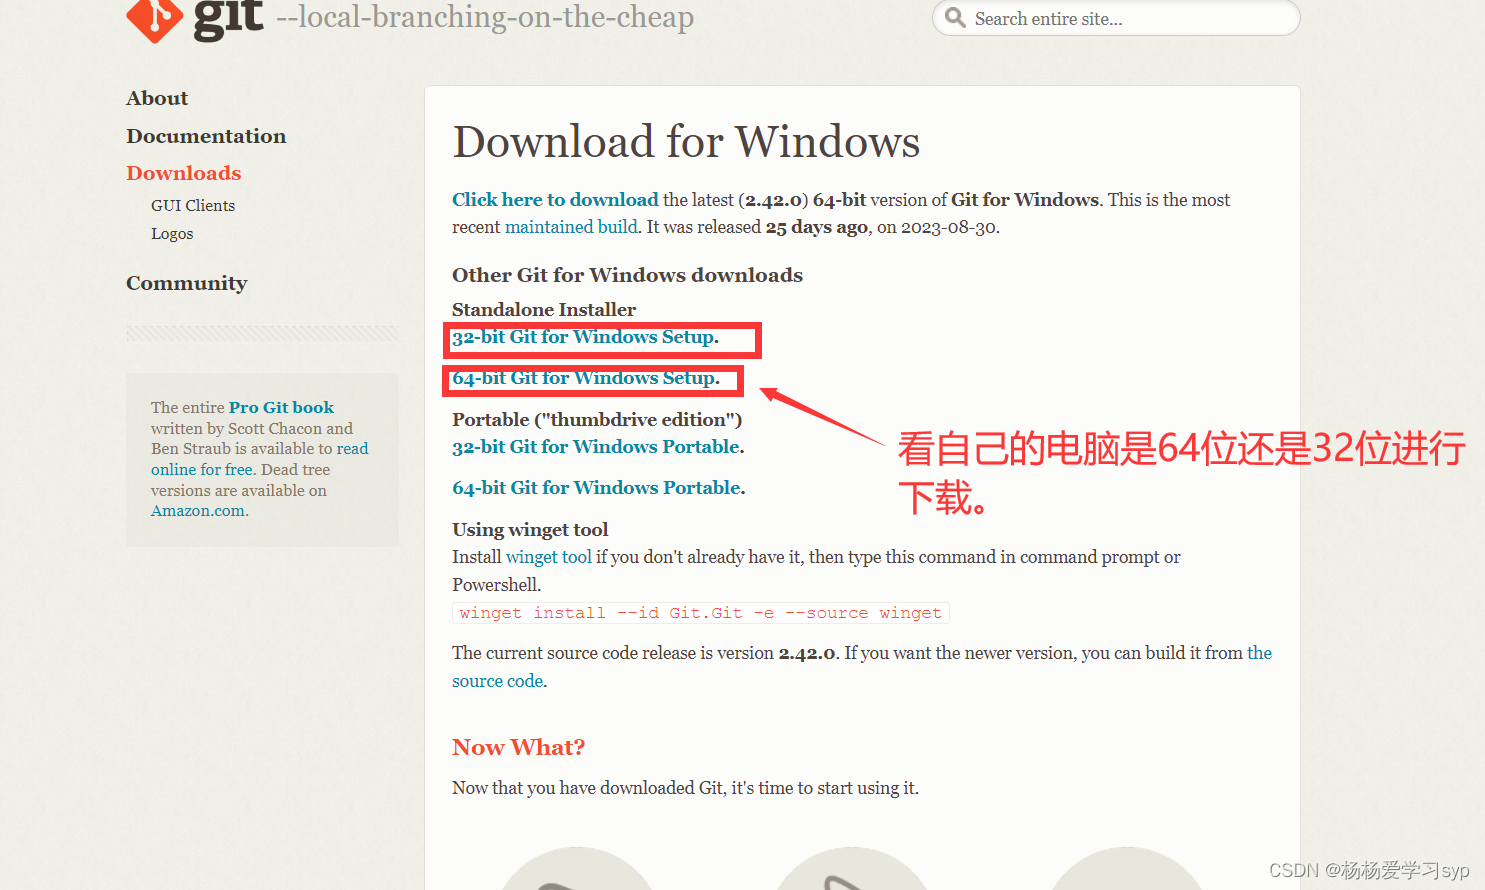Download 32-bit Git for Windows Setup
This screenshot has height=890, width=1485.
point(585,337)
